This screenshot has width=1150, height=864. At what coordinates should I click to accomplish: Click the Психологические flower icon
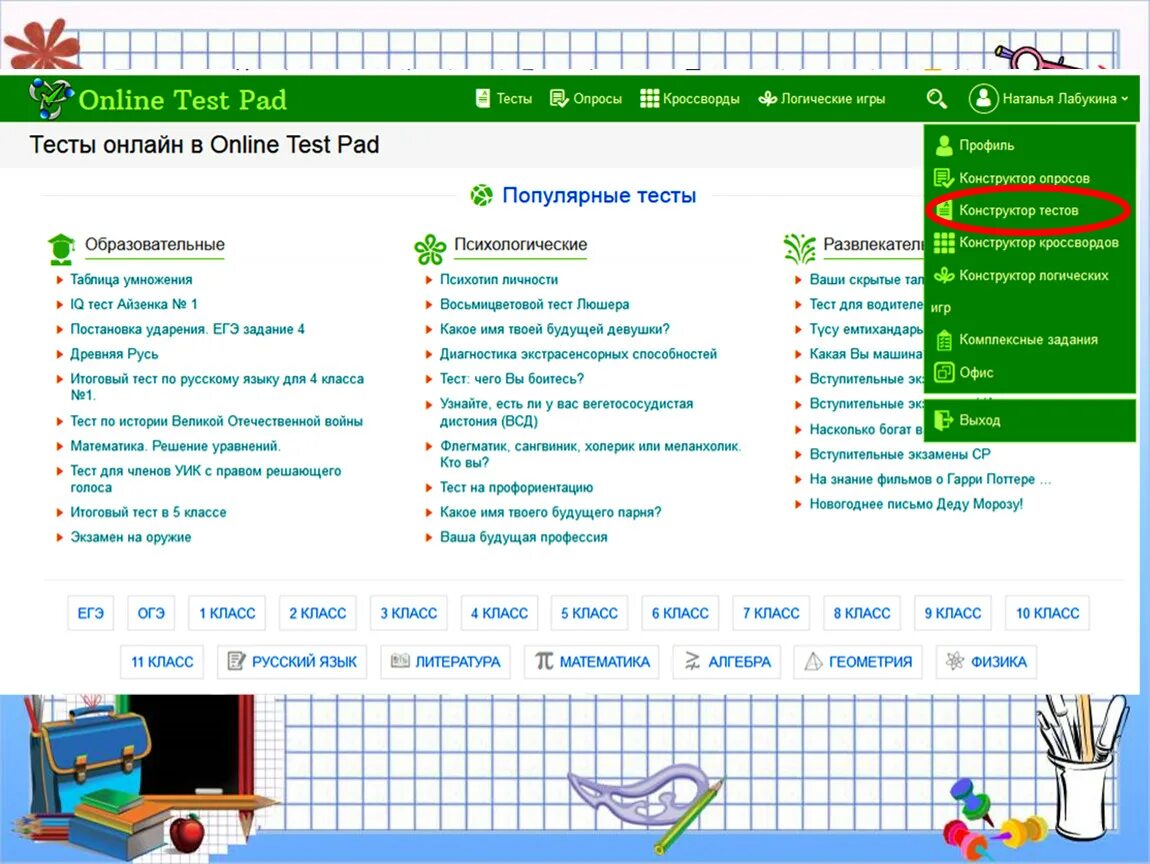pyautogui.click(x=430, y=249)
